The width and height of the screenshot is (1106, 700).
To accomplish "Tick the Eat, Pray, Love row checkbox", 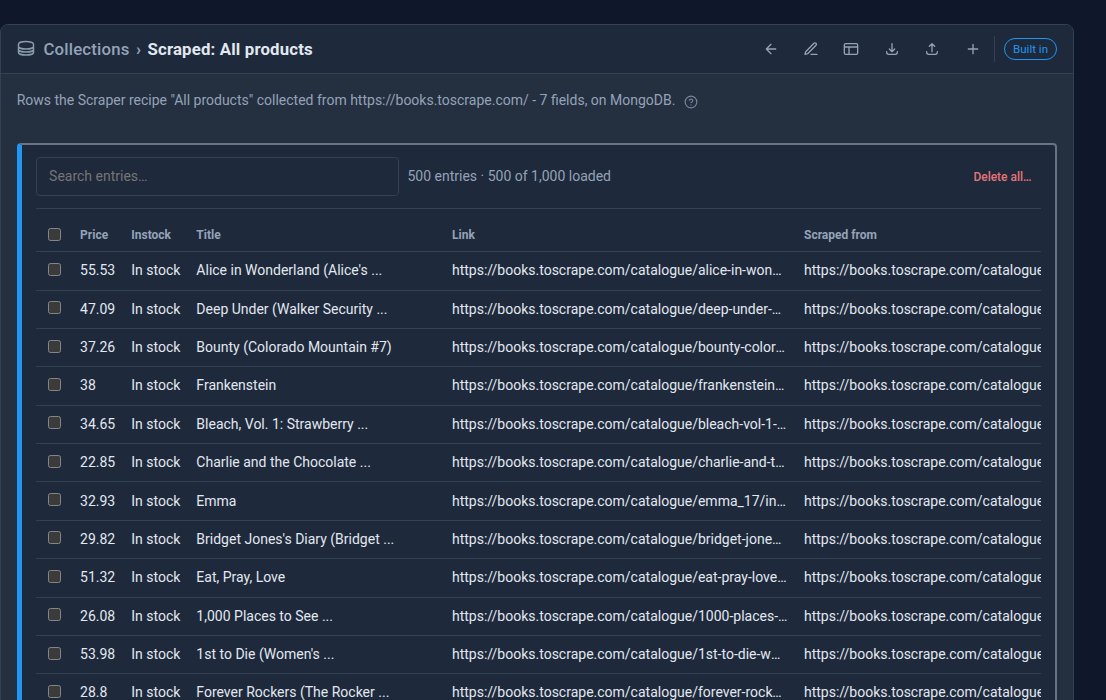I will click(54, 577).
